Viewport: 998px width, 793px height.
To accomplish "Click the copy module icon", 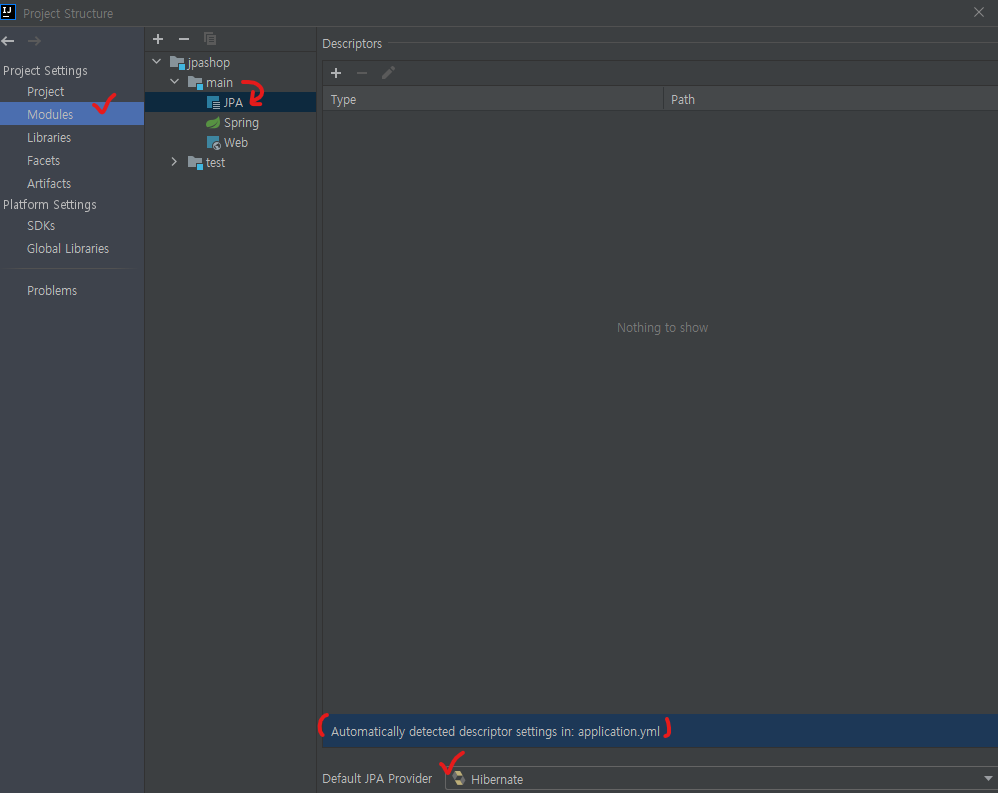I will [210, 39].
